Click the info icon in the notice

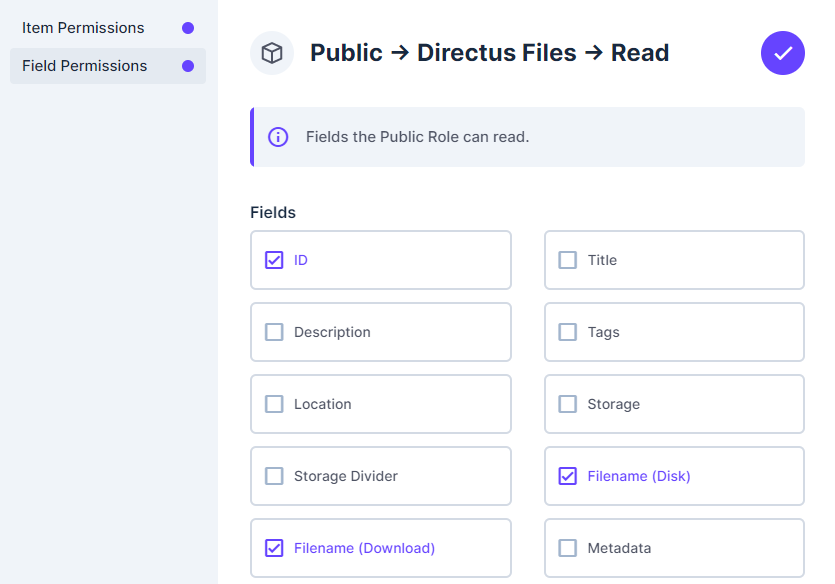[278, 137]
